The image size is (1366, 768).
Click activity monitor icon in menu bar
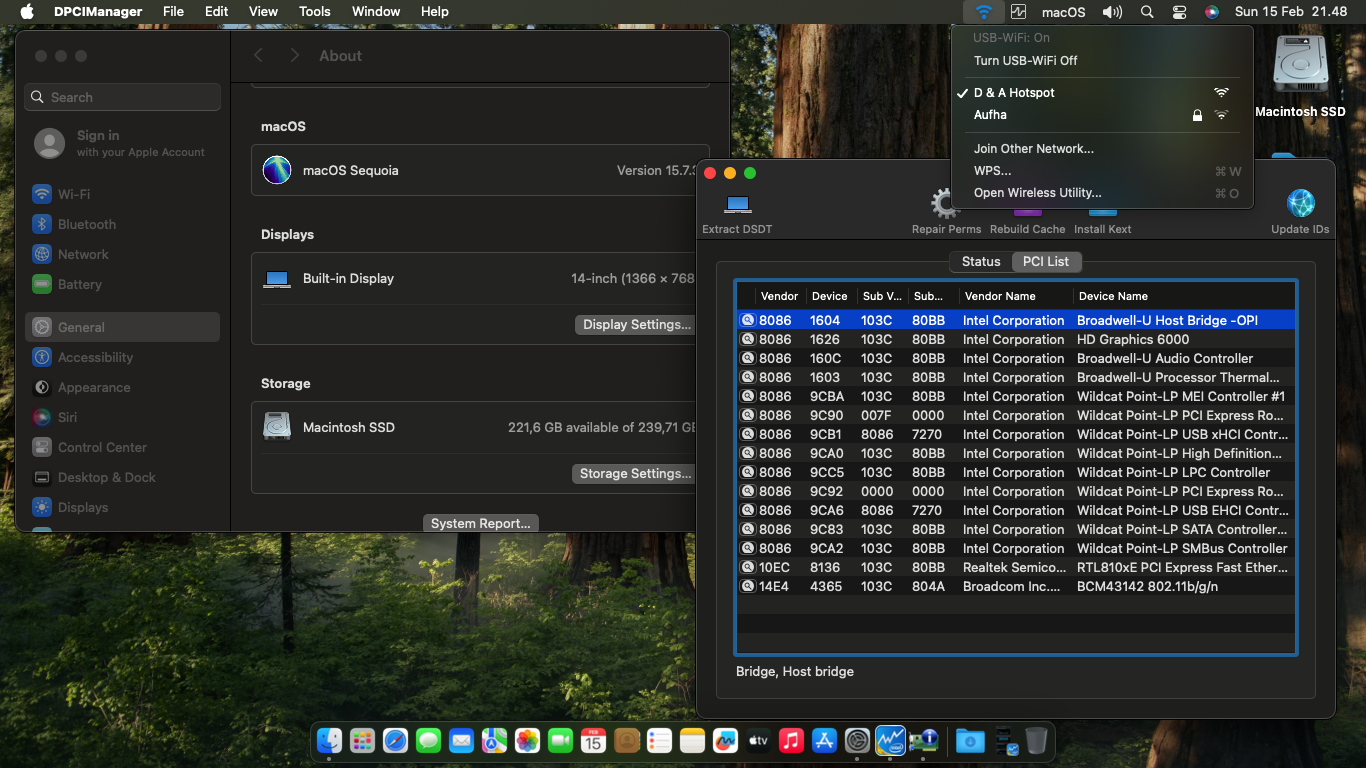tap(1018, 12)
